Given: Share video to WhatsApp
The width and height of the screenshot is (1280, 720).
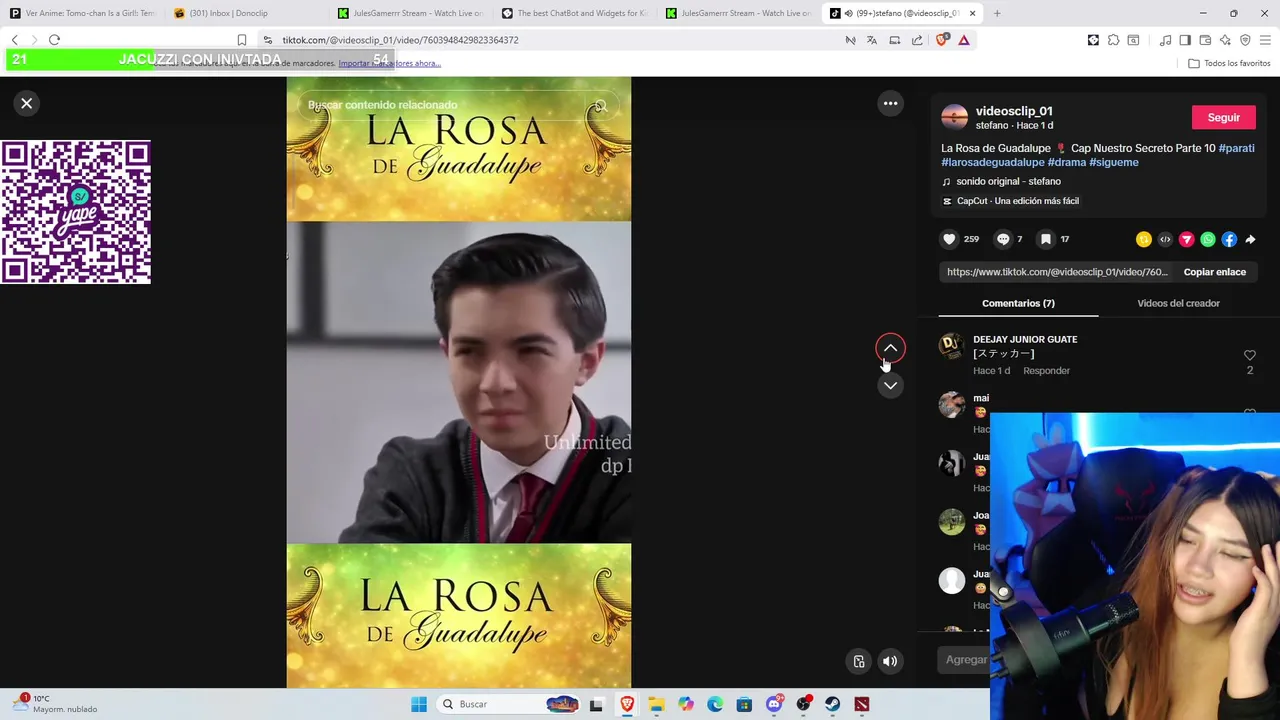Looking at the screenshot, I should coord(1208,239).
